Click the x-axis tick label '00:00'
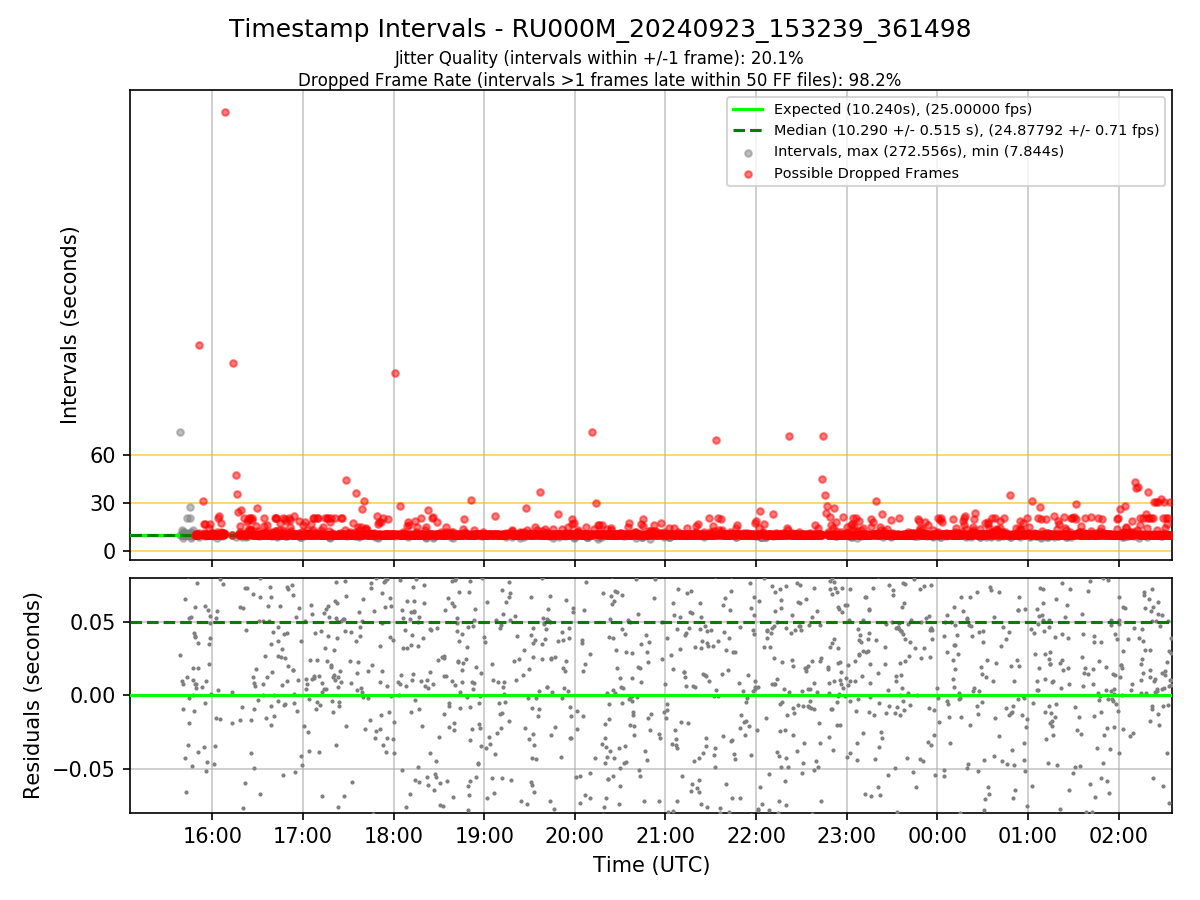Screen dimensions: 1200x900 (x=937, y=834)
